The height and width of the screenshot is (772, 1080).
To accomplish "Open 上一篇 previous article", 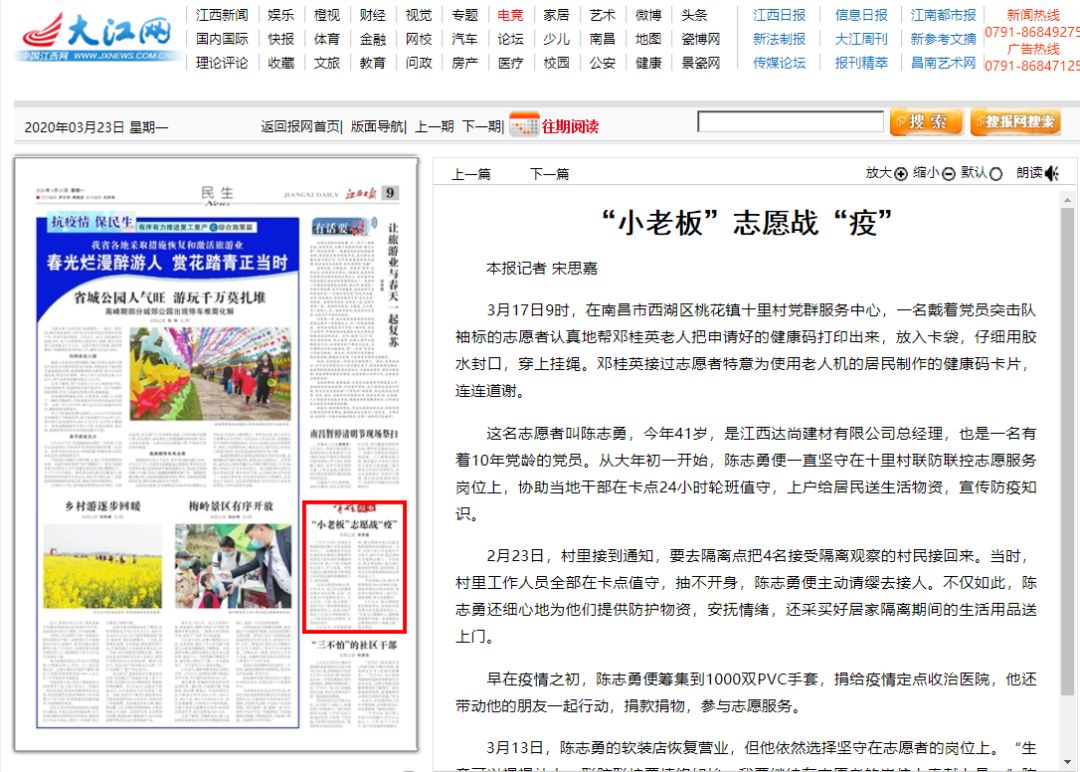I will (471, 174).
